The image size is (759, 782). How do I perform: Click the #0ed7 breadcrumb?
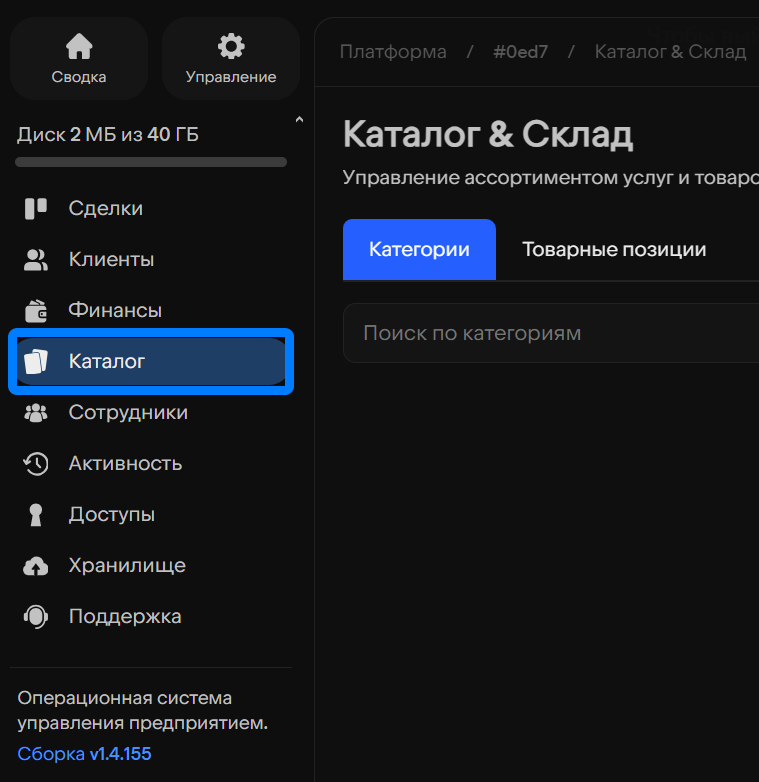(x=520, y=51)
